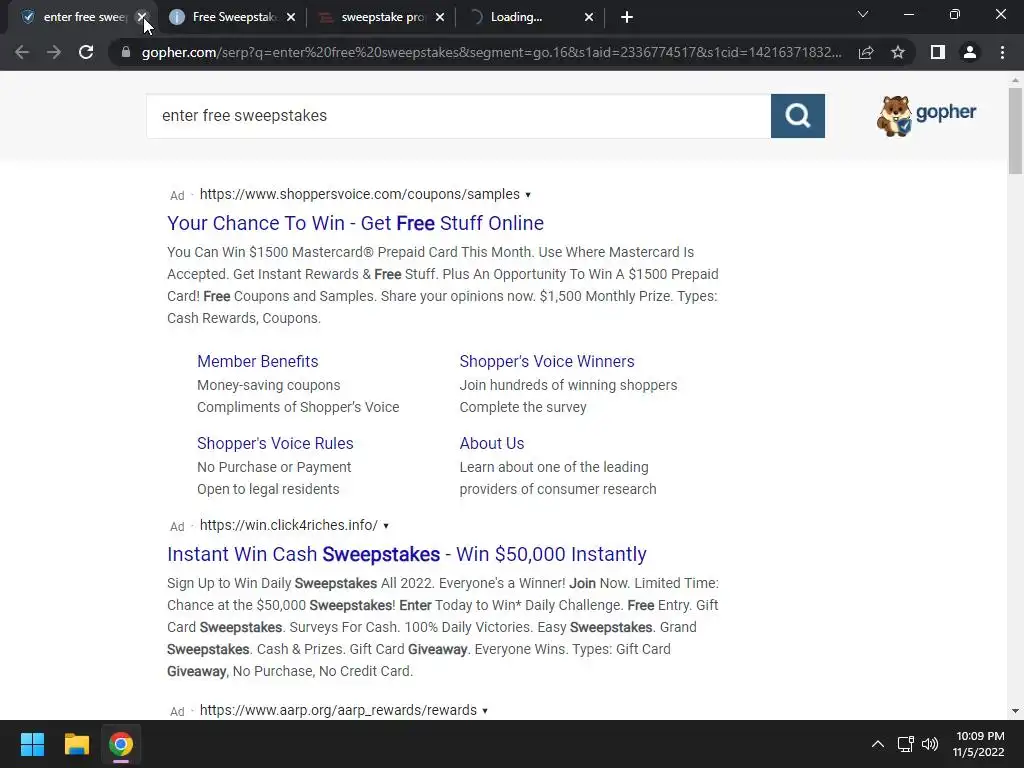
Task: Show hidden system tray icons
Action: pyautogui.click(x=878, y=744)
